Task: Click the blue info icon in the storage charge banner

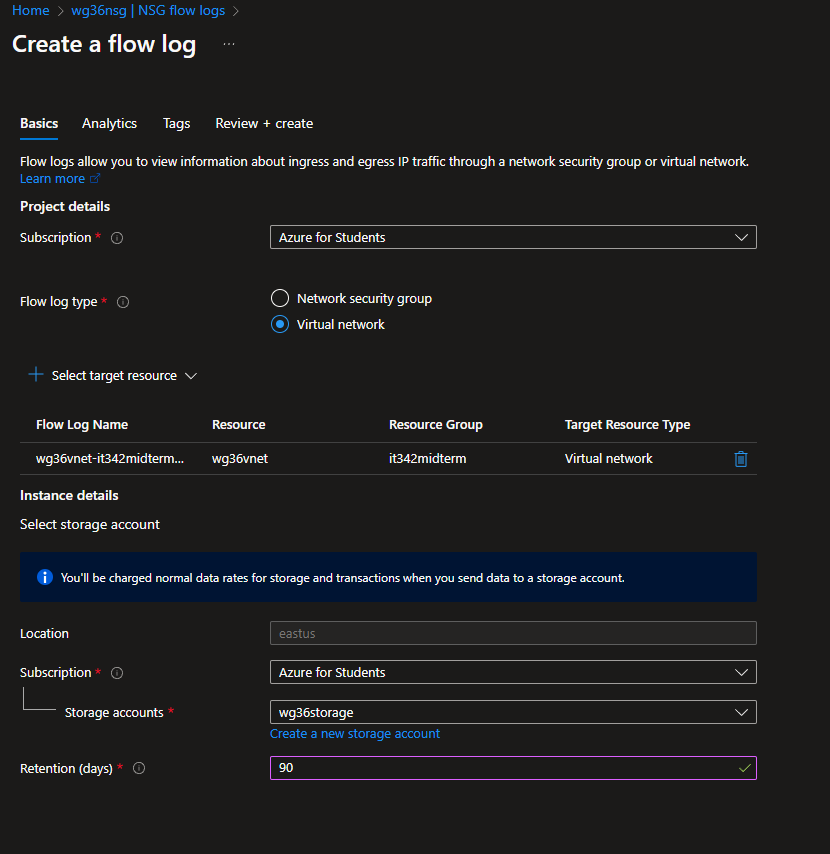Action: [x=45, y=577]
